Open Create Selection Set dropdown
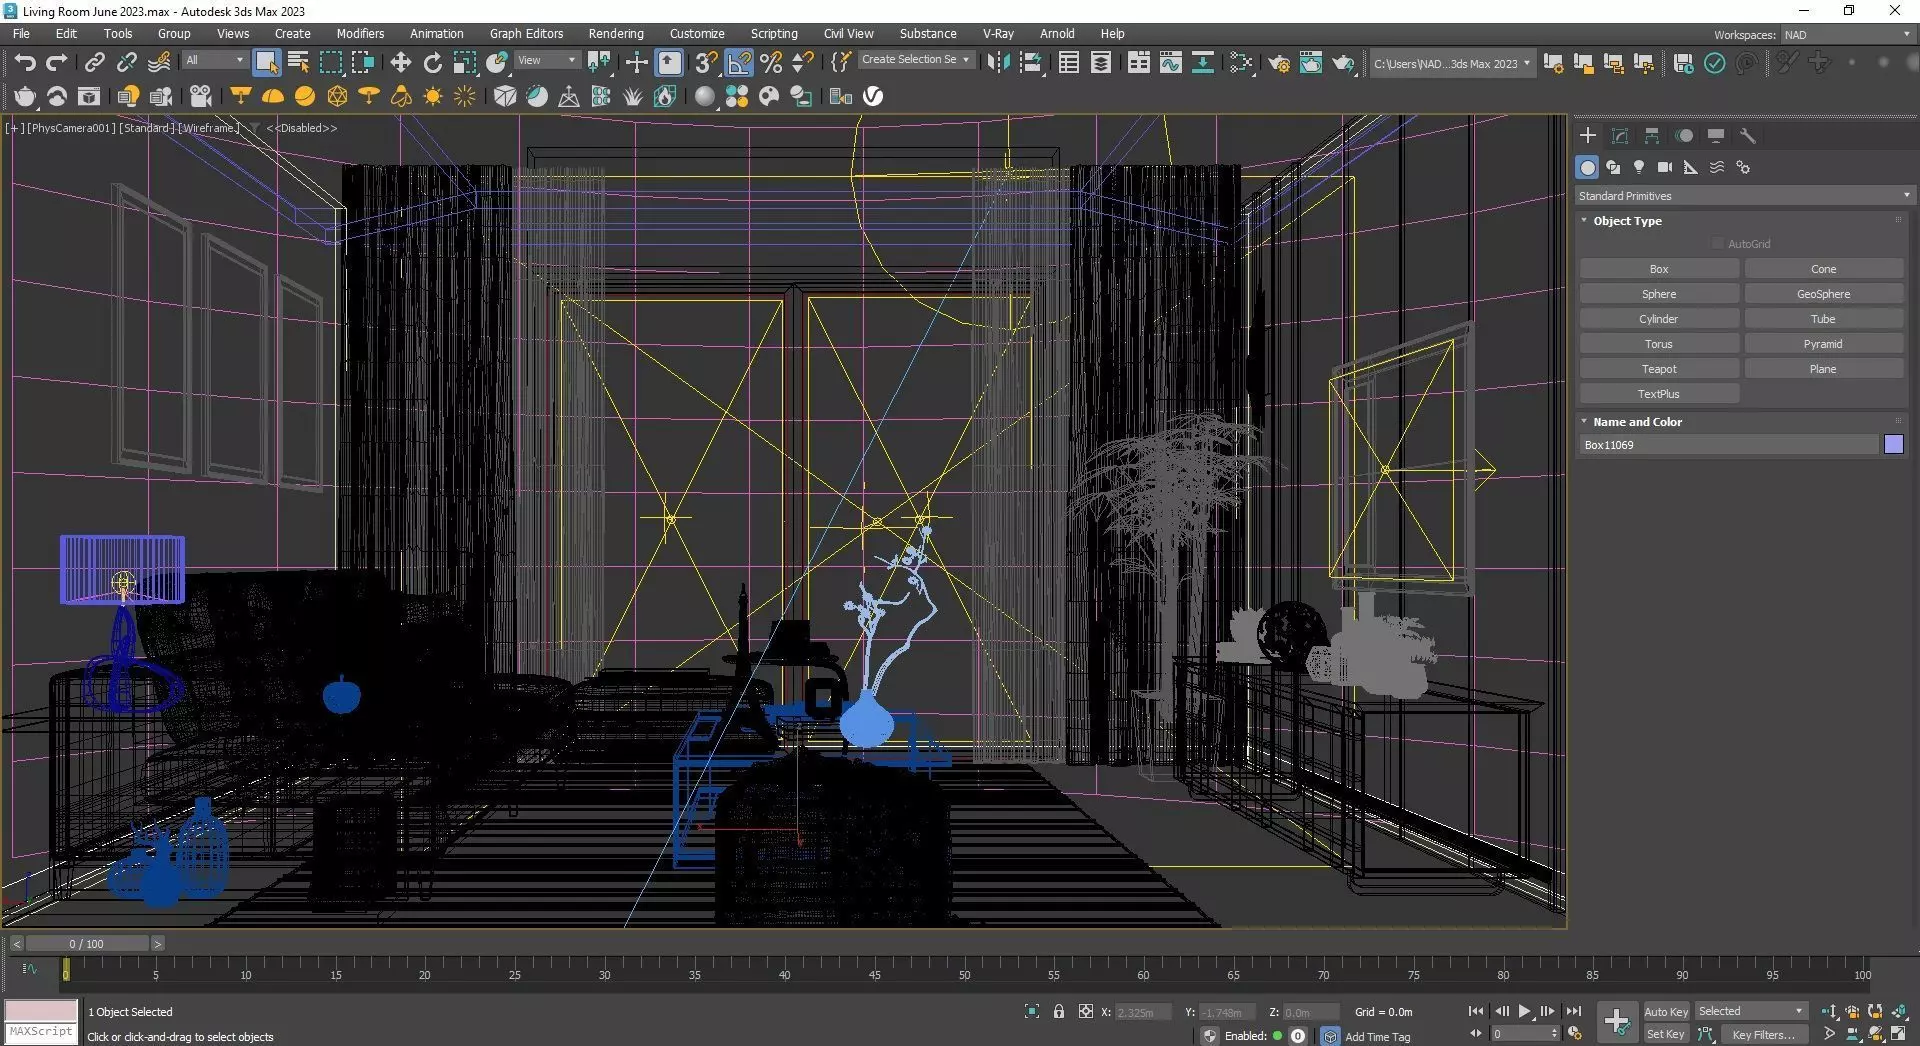 click(x=916, y=60)
